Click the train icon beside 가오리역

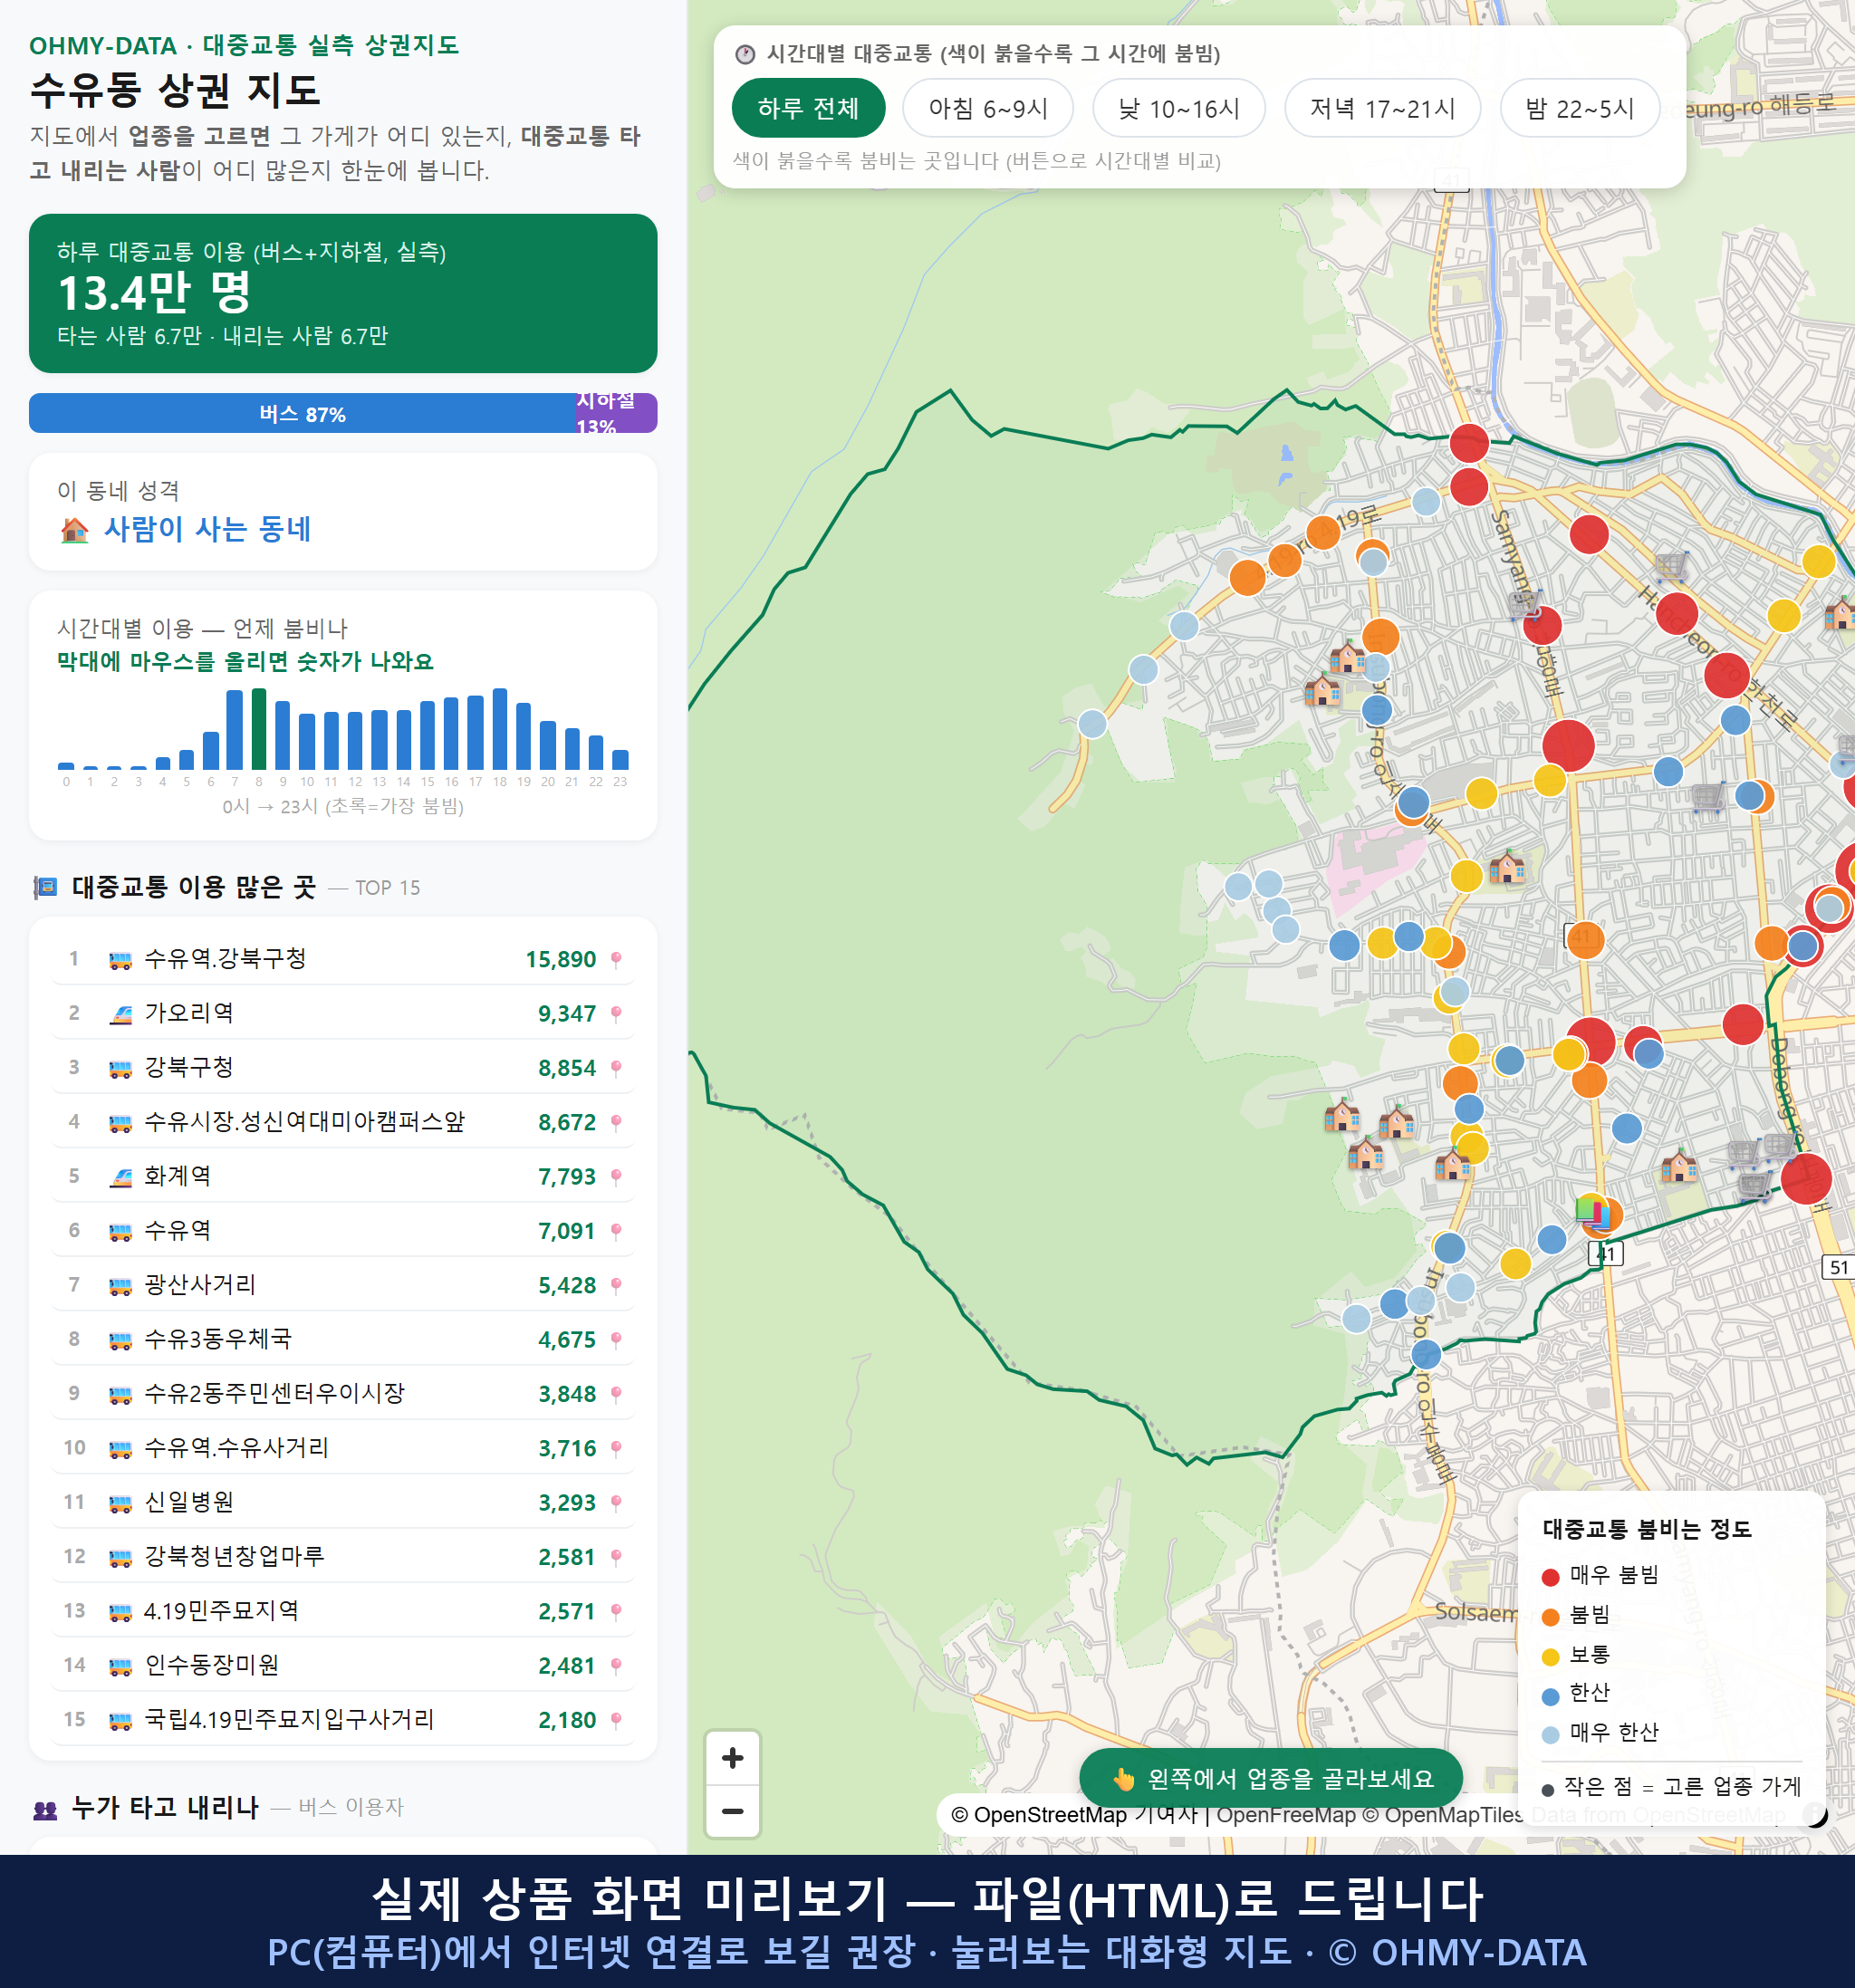[x=120, y=1014]
